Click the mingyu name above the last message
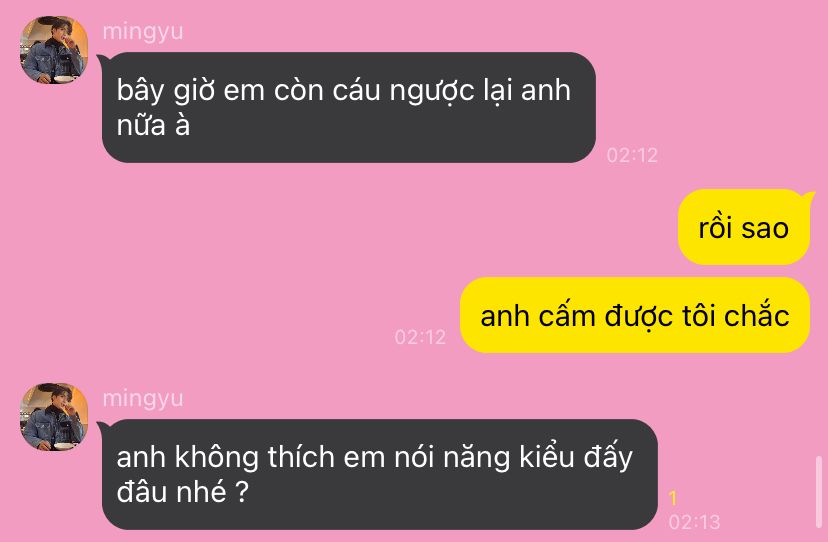Image resolution: width=828 pixels, height=542 pixels. 143,399
